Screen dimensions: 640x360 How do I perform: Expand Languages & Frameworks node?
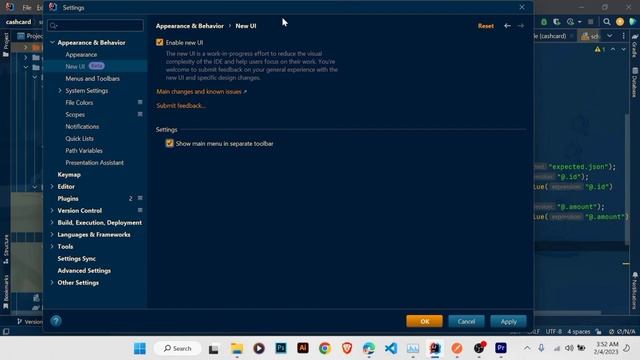52,235
